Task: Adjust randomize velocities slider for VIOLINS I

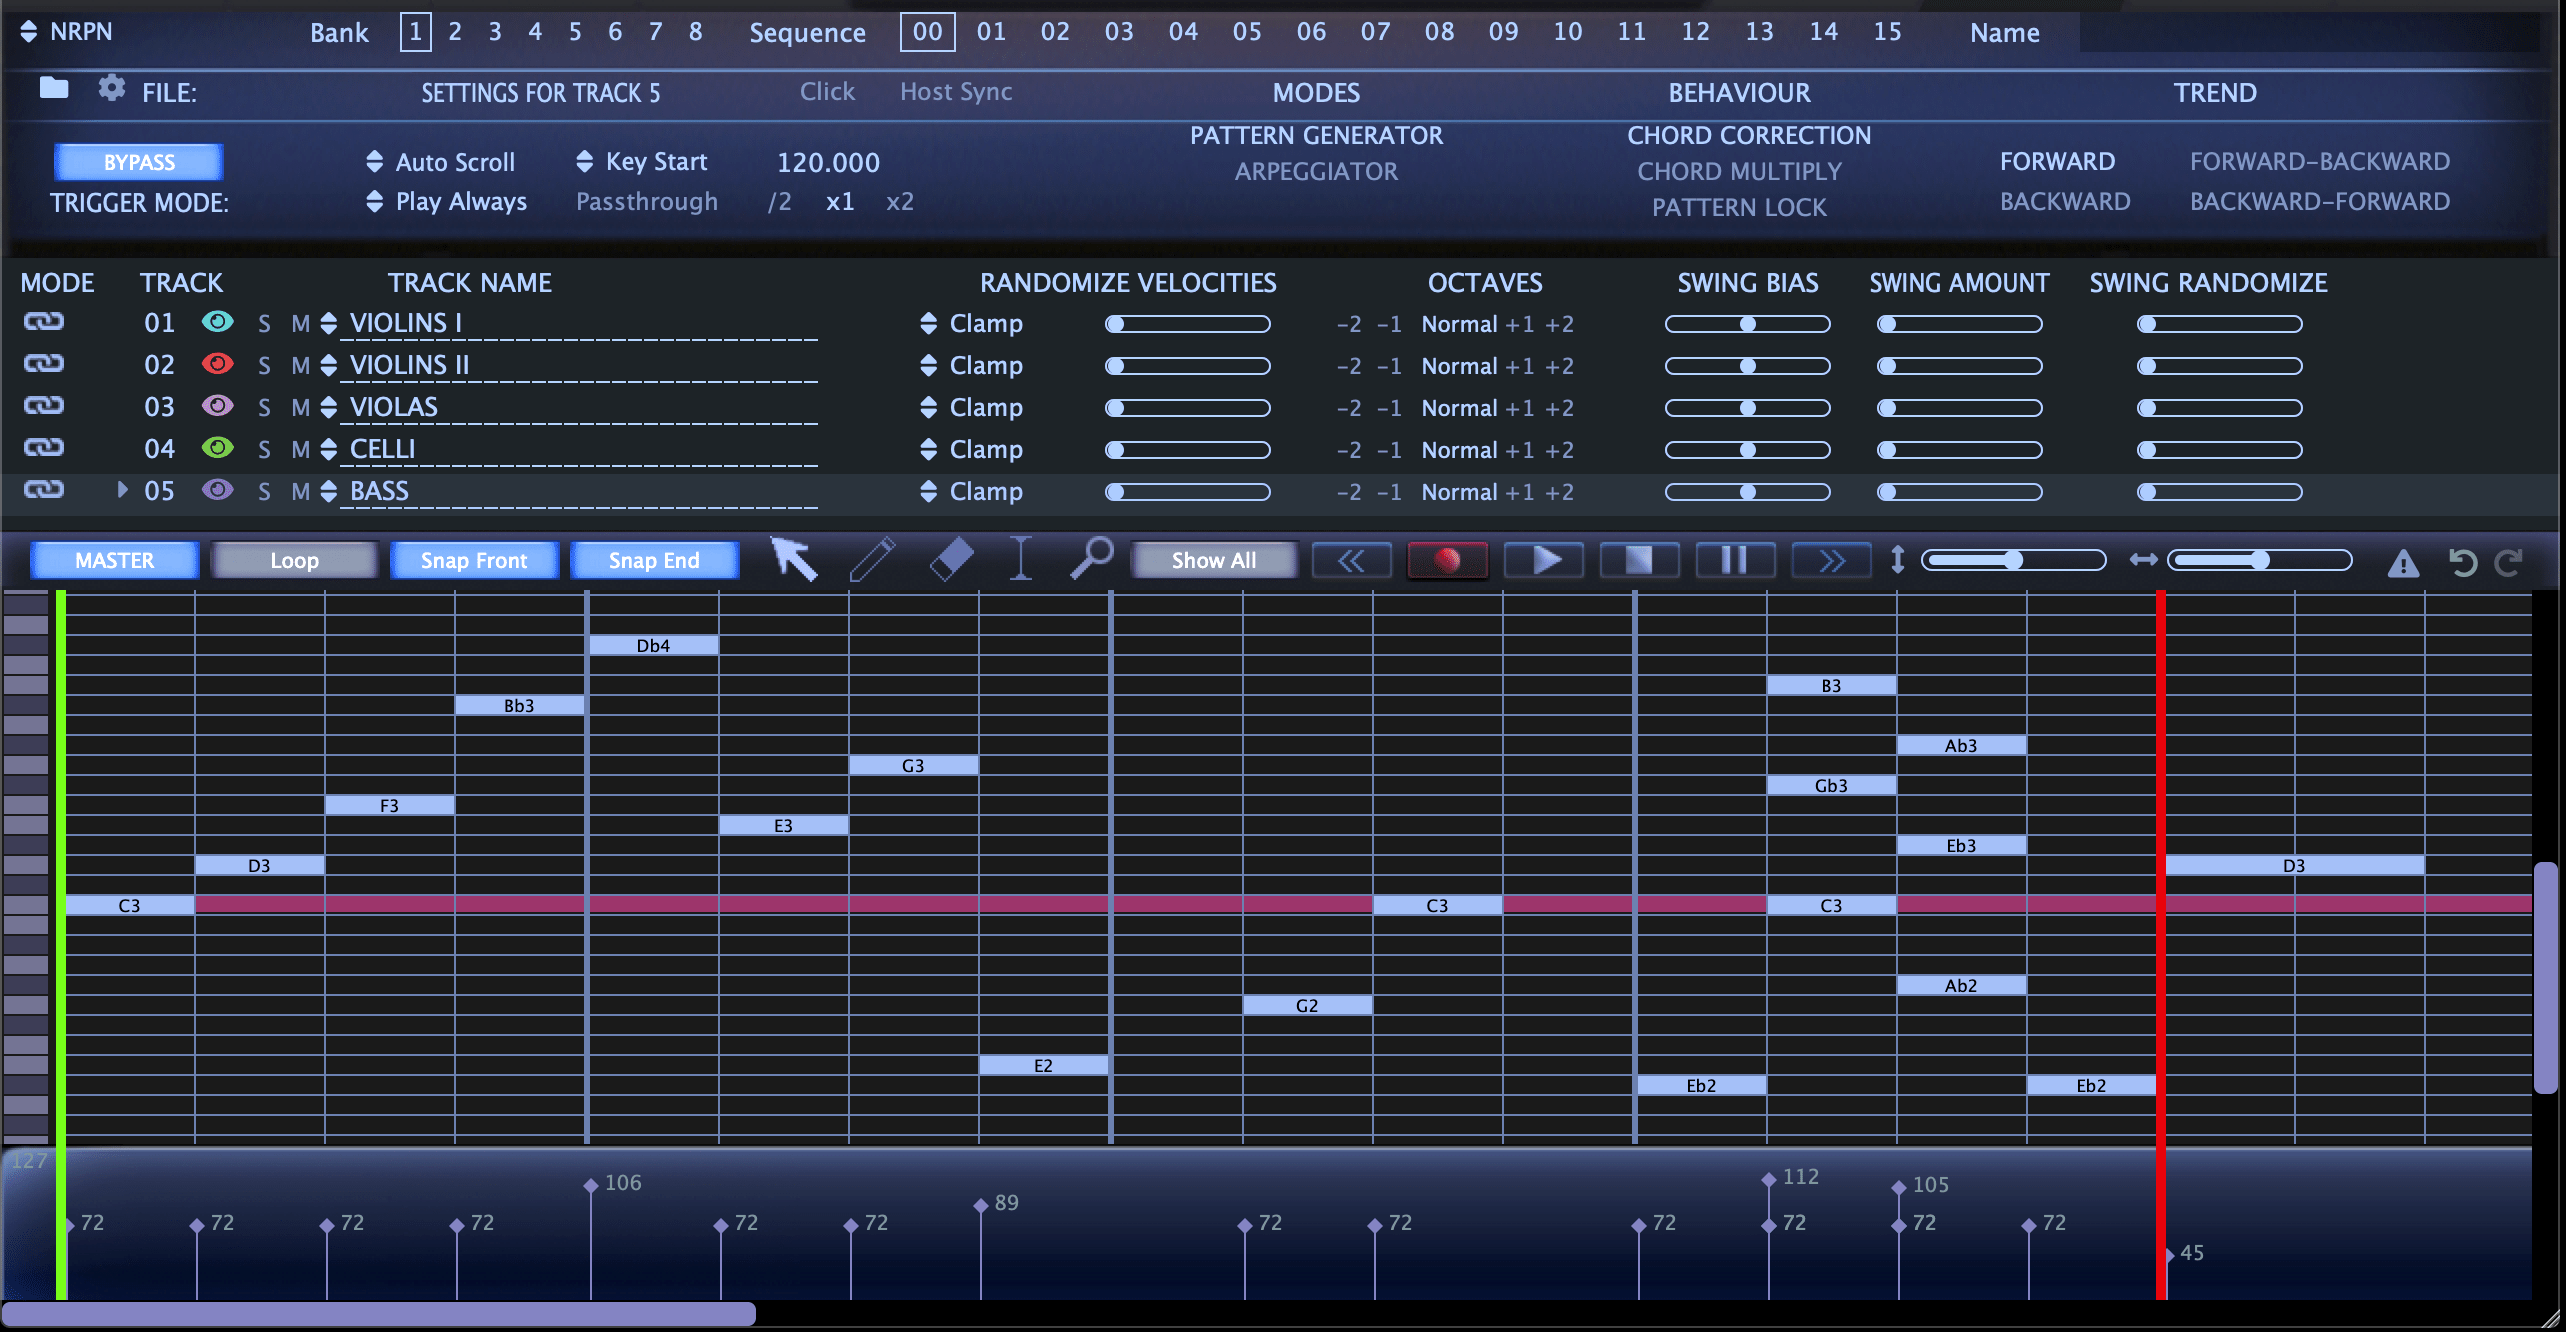Action: click(1187, 324)
